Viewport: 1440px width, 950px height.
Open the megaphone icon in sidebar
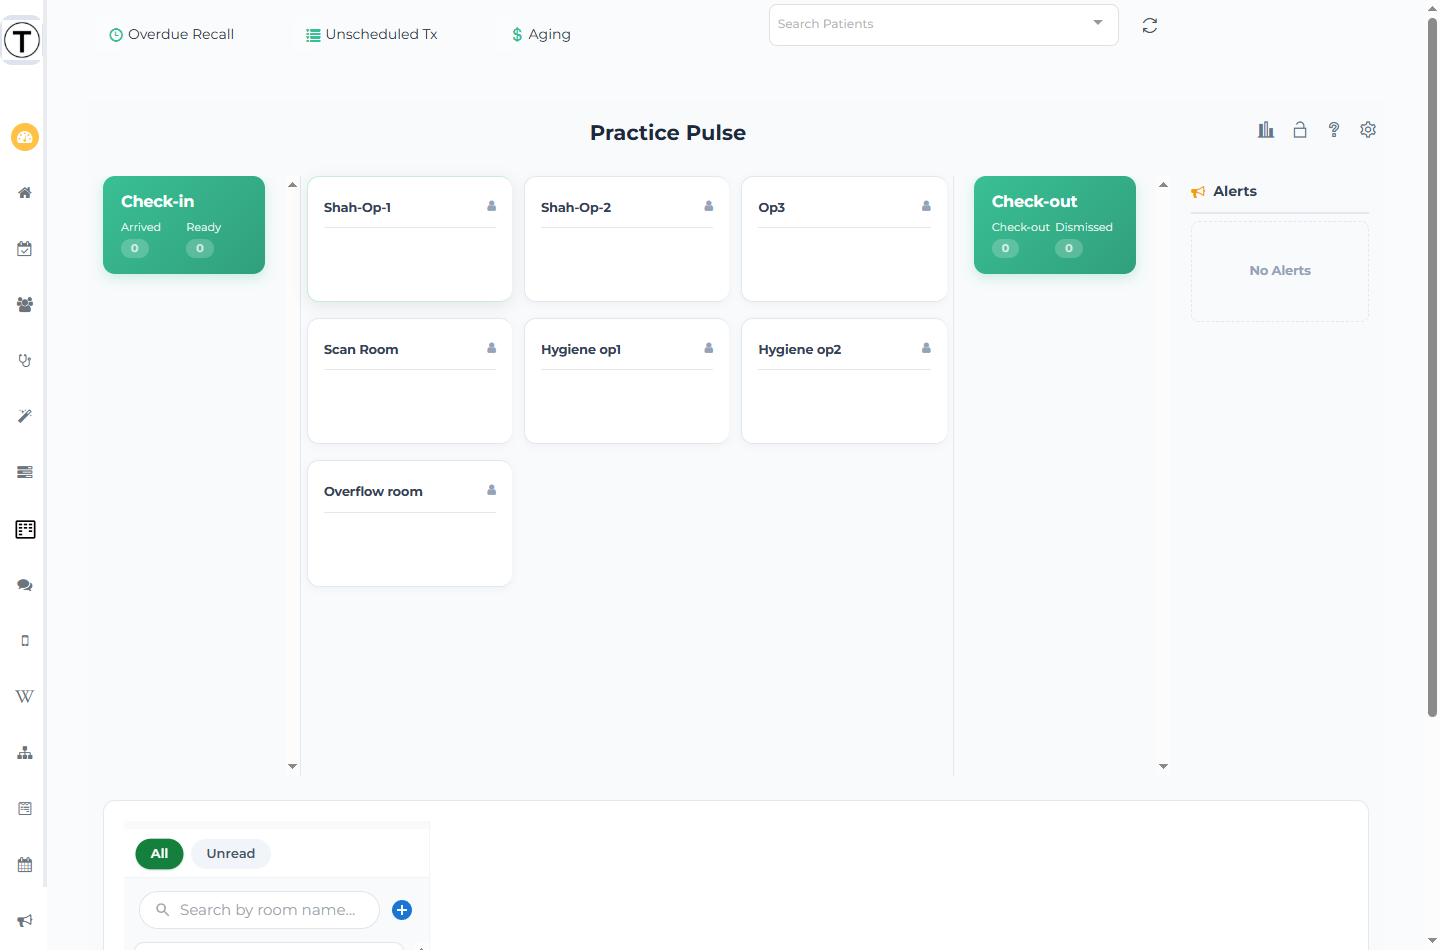[x=25, y=921]
